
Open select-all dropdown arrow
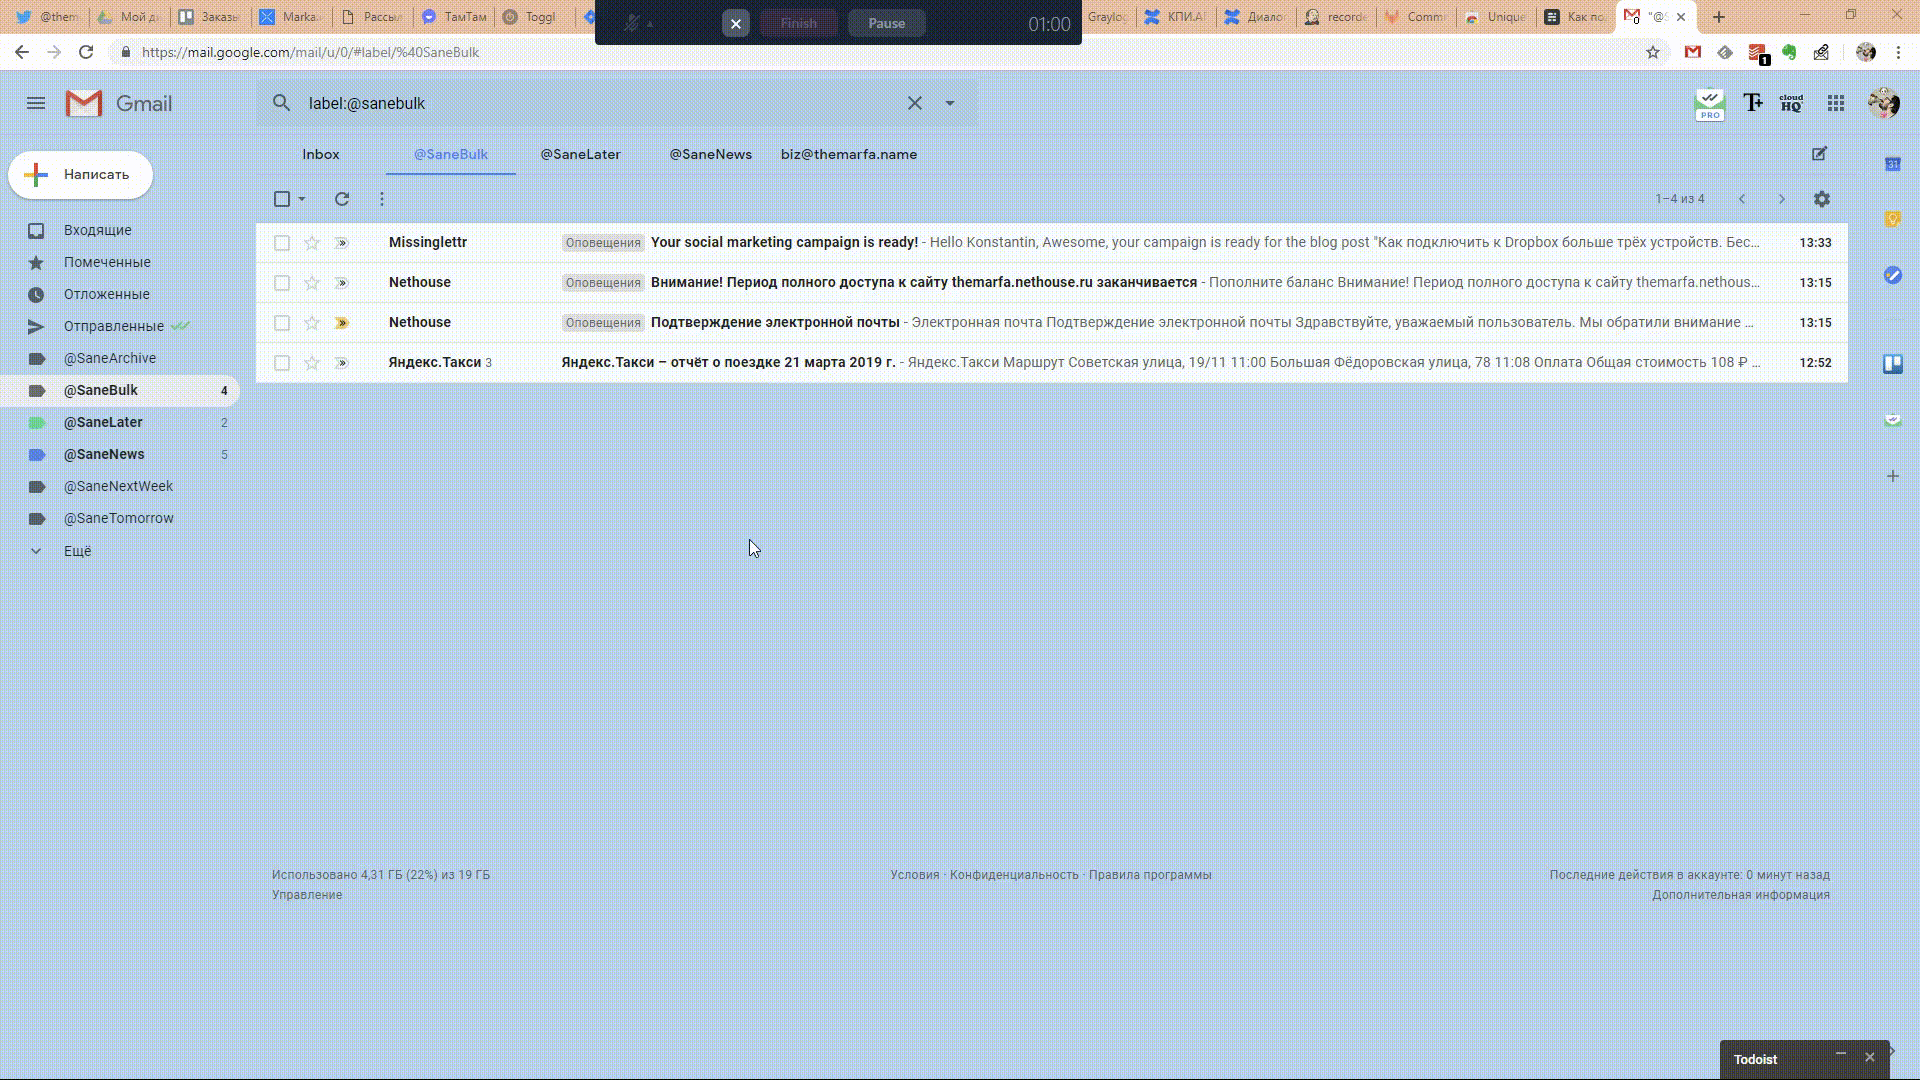point(302,199)
